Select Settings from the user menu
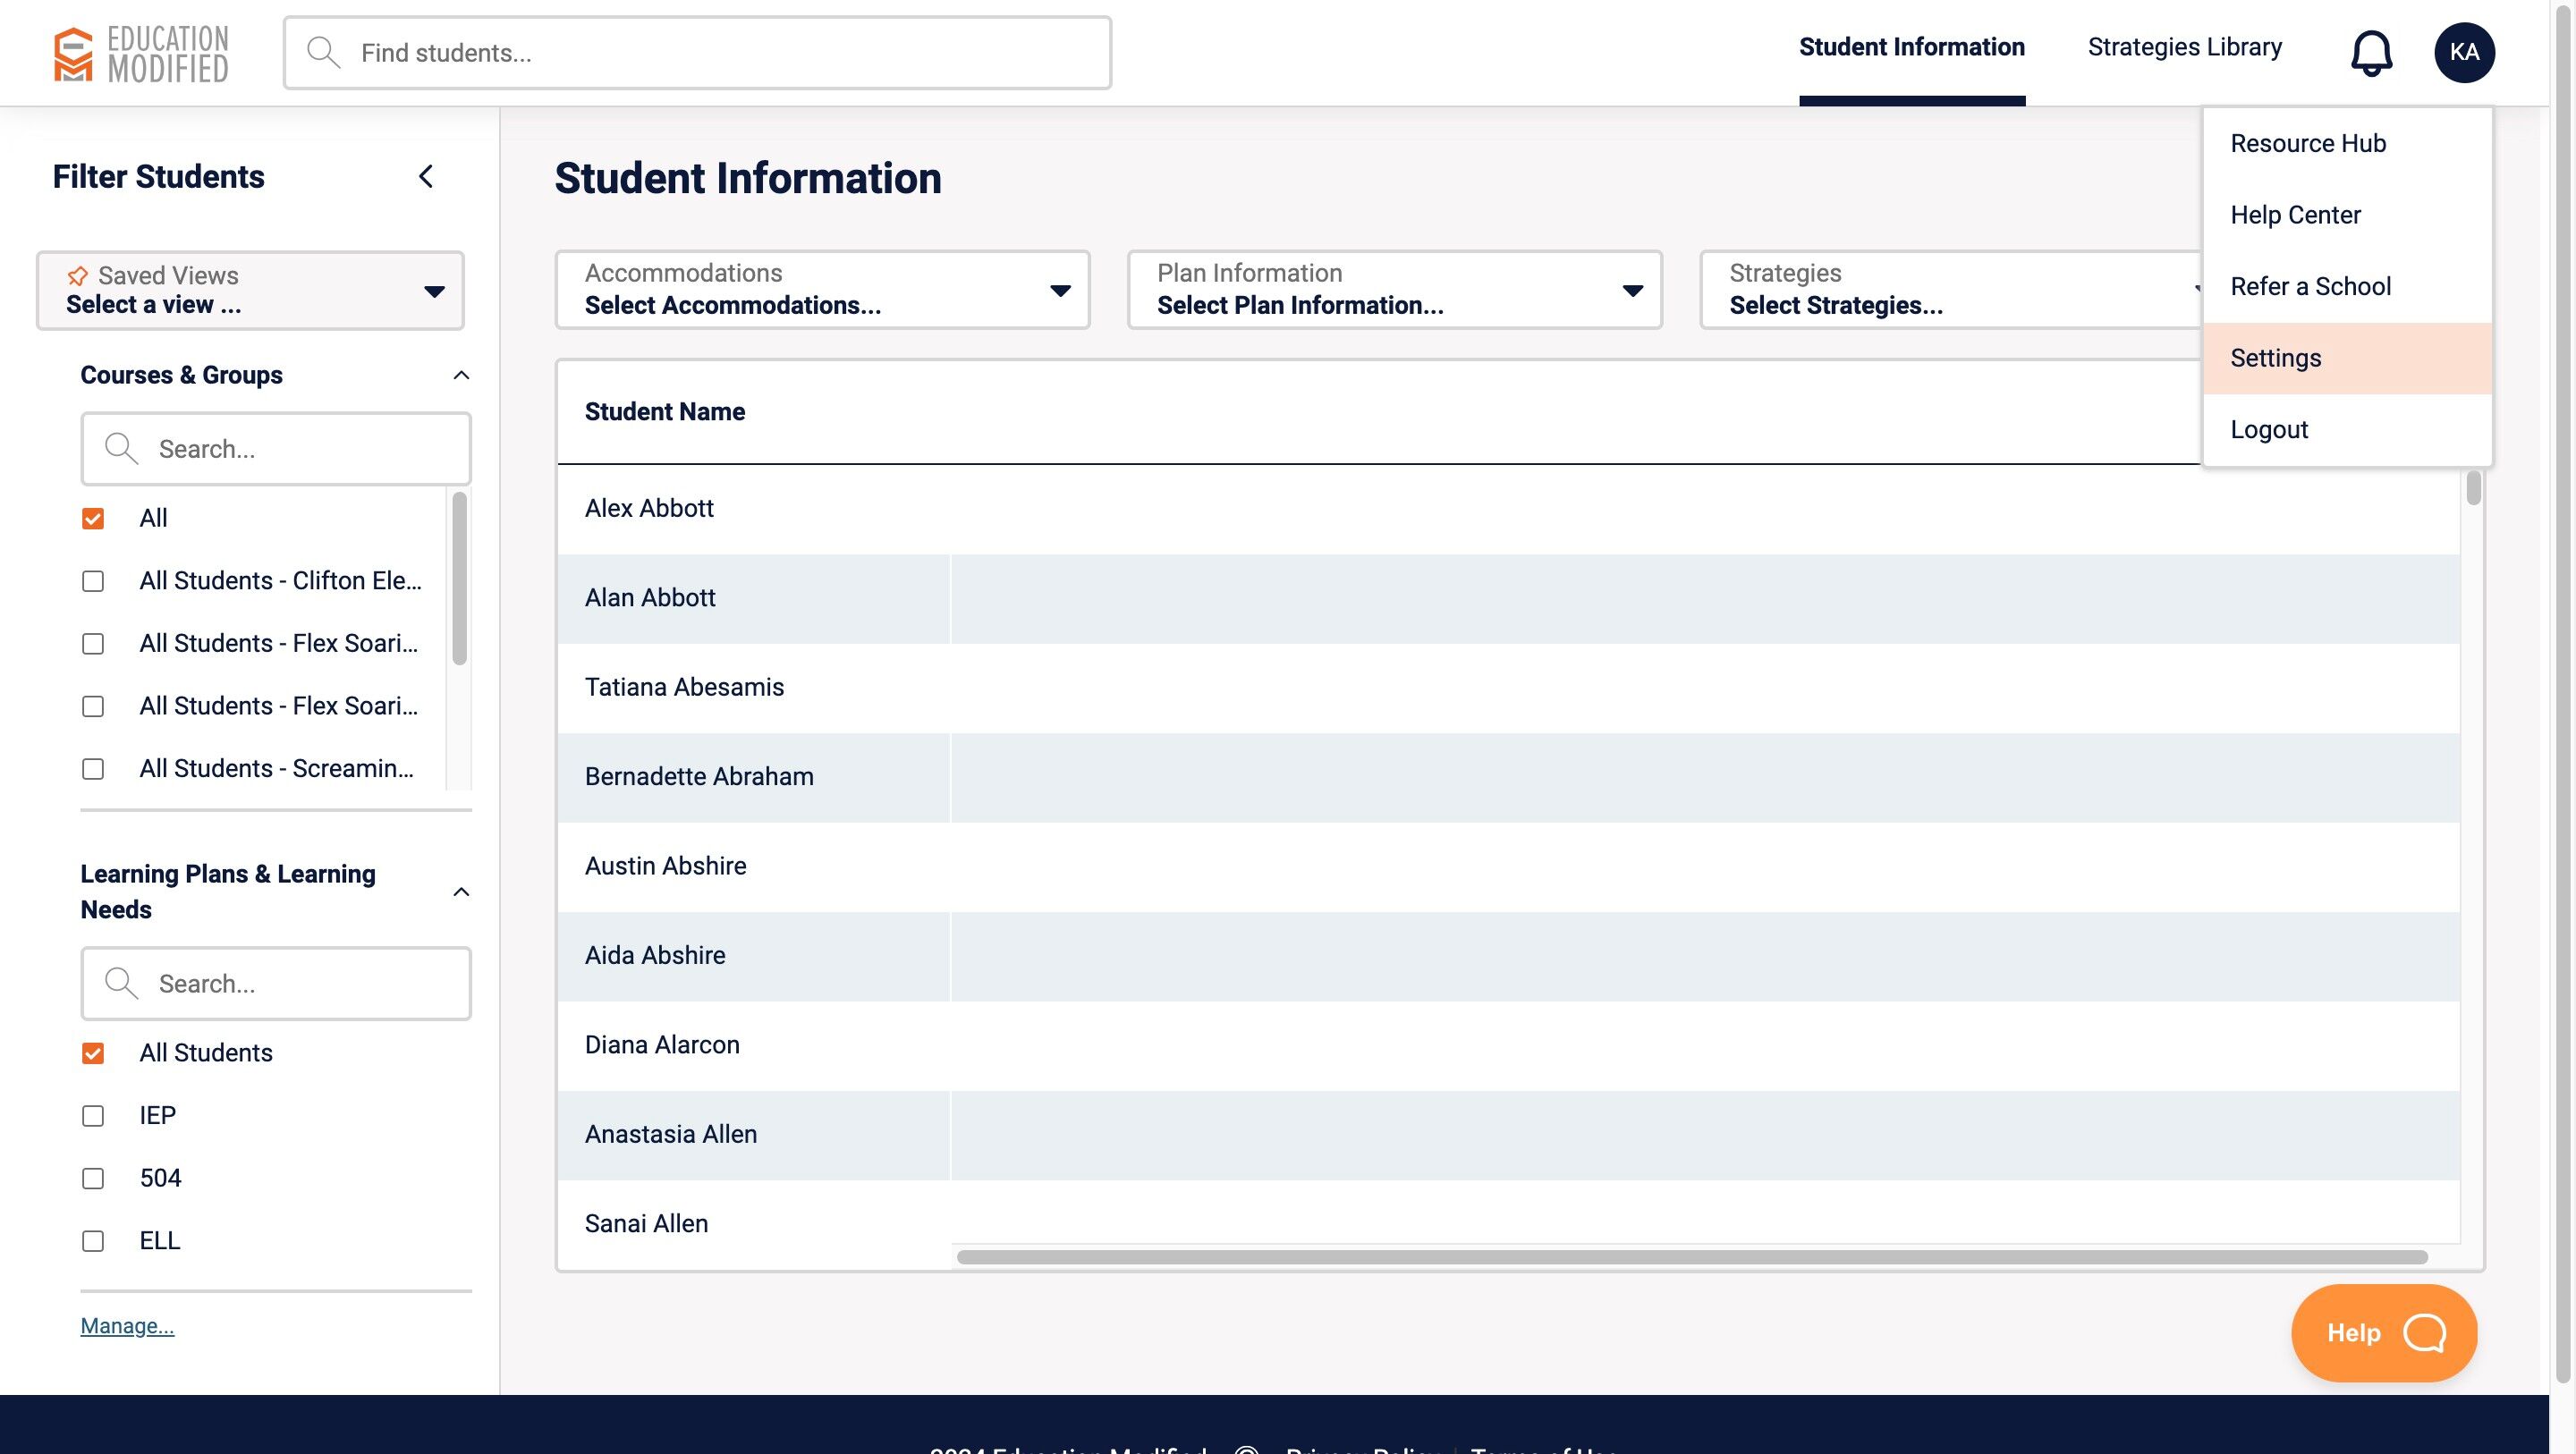 tap(2276, 358)
